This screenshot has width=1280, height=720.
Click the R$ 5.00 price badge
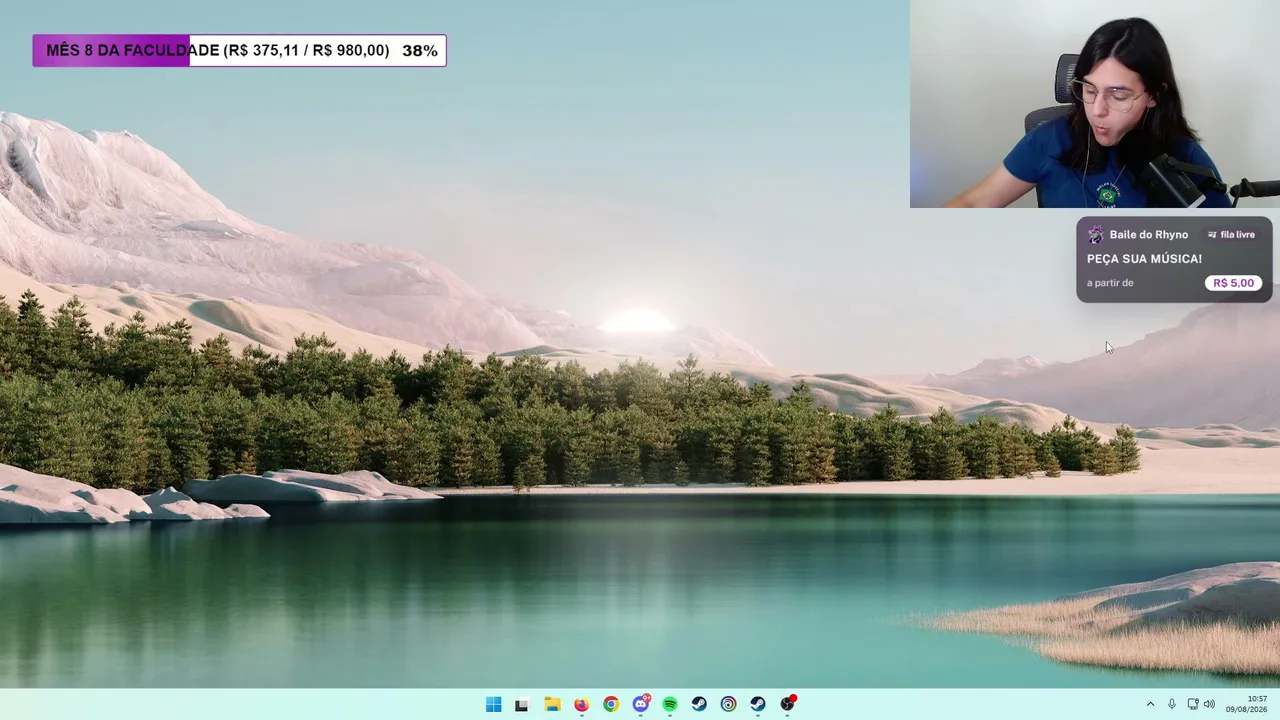point(1233,283)
